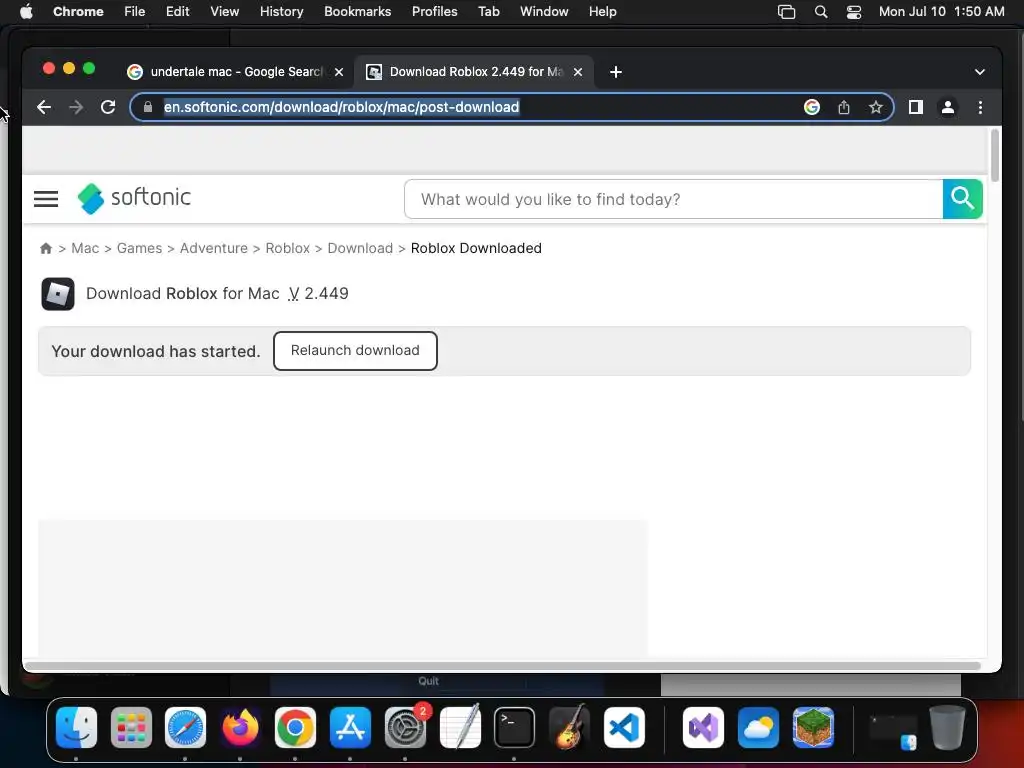The width and height of the screenshot is (1024, 768).
Task: Open Weather app from the dock
Action: point(758,727)
